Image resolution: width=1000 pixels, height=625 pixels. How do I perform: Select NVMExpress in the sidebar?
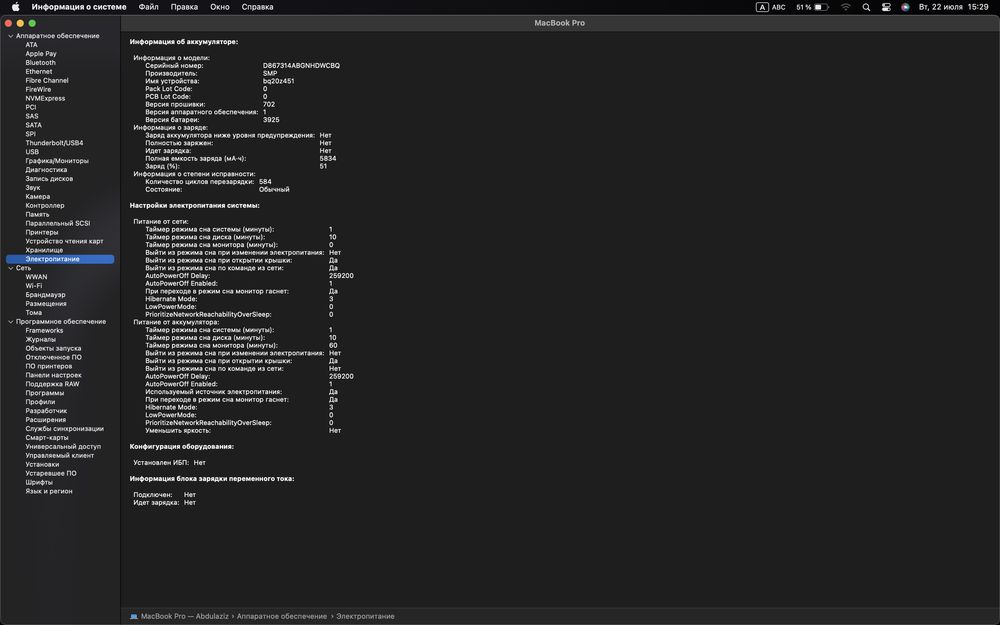(x=45, y=98)
